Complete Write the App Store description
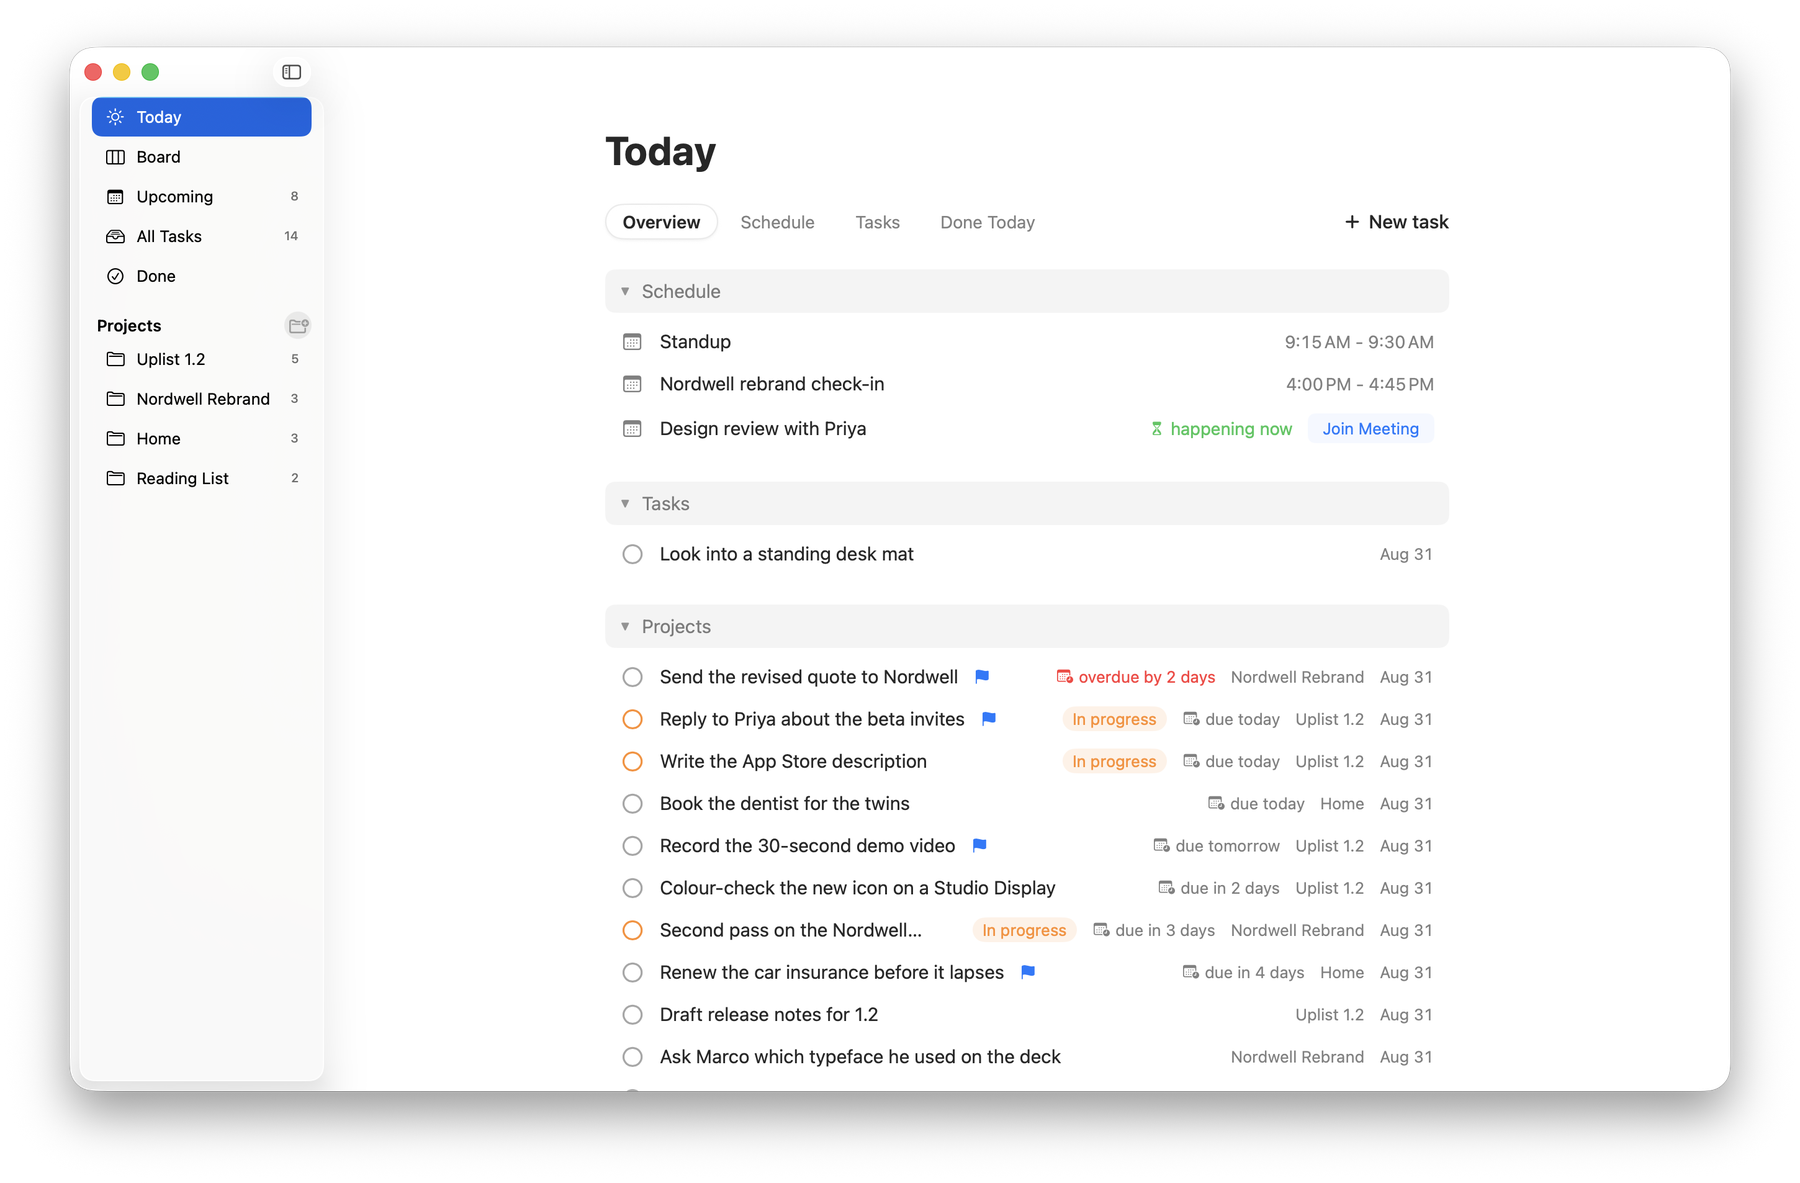 click(x=633, y=762)
